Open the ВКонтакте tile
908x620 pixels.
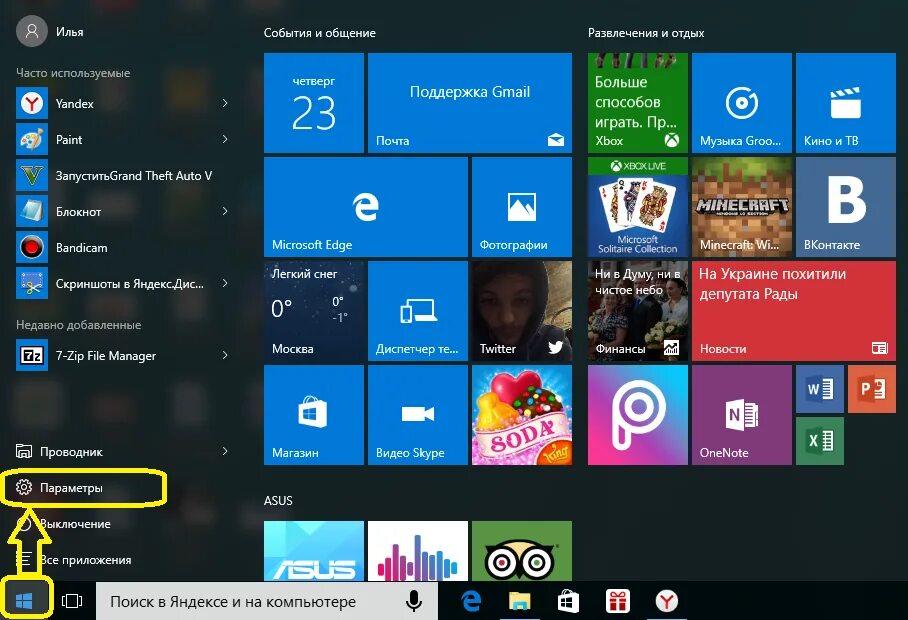(x=845, y=207)
